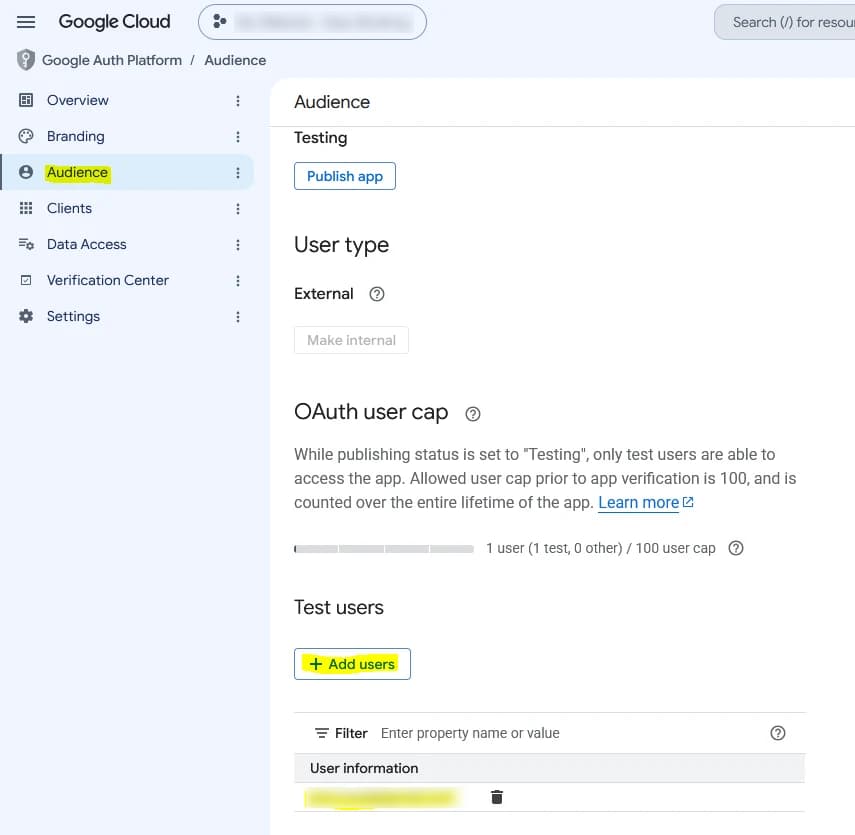Open the hamburger navigation menu

click(26, 22)
